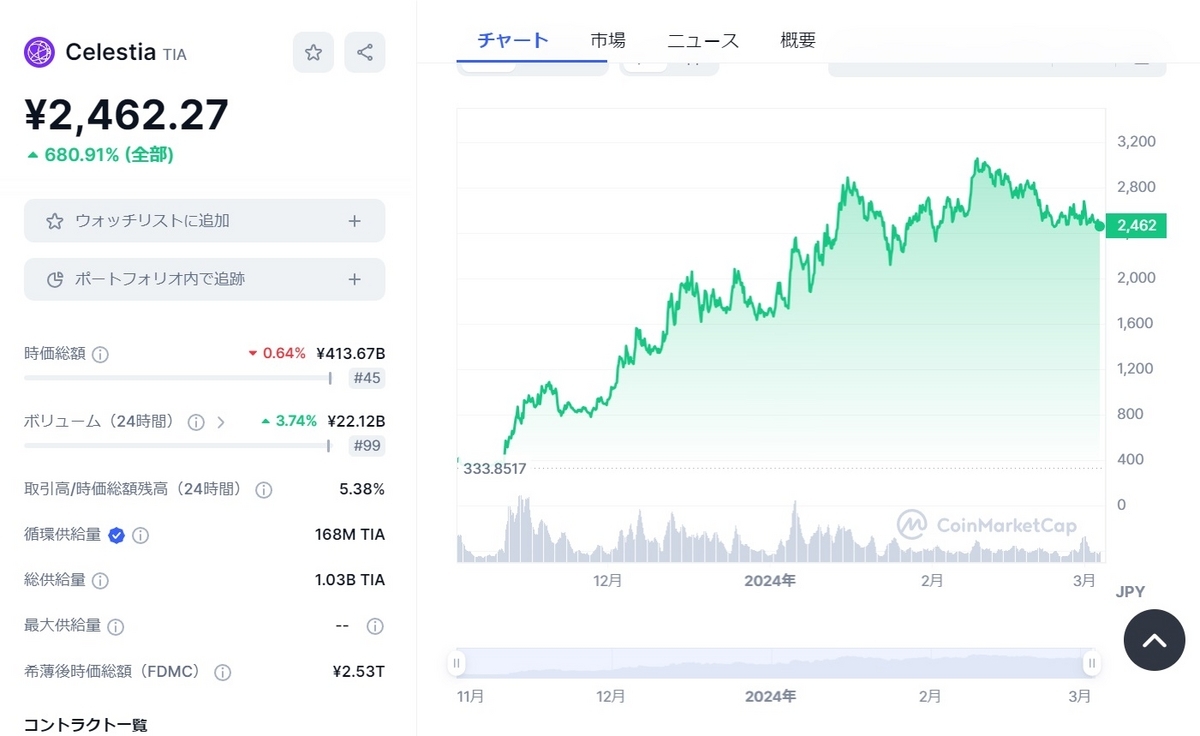Click the verified badge beside 循環供給量
The height and width of the screenshot is (736, 1200).
coord(116,535)
